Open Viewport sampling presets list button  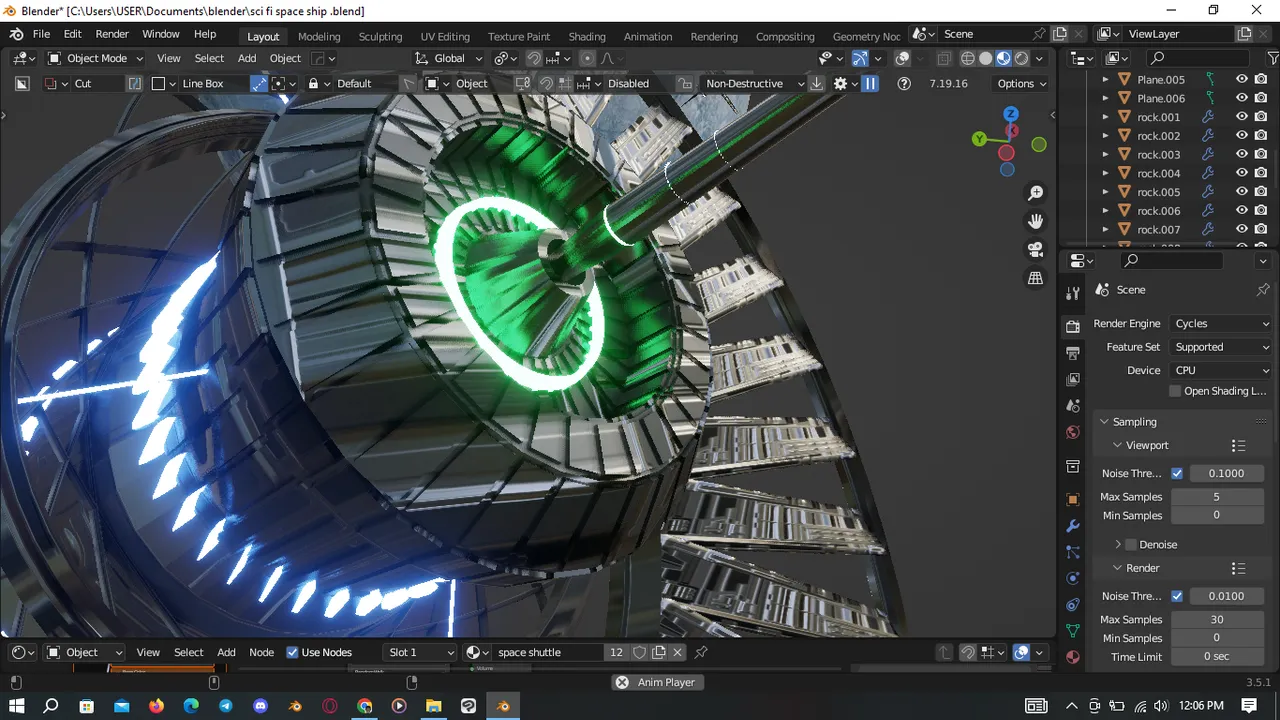[1238, 445]
